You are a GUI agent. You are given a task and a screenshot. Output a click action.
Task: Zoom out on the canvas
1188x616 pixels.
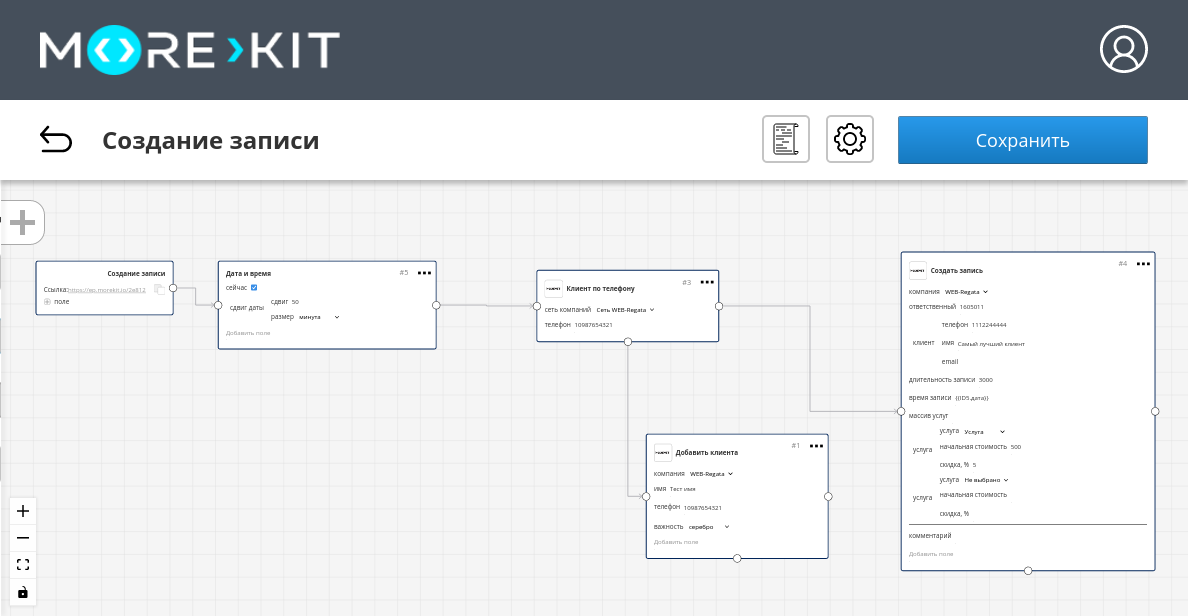click(23, 537)
